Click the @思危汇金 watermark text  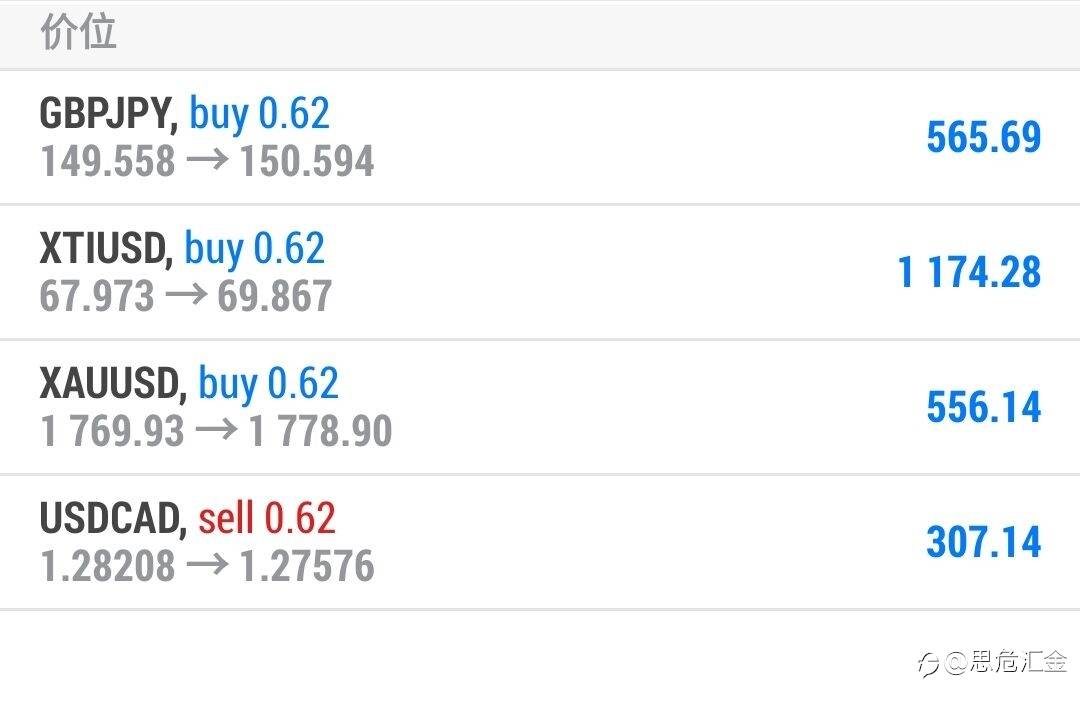click(1006, 662)
